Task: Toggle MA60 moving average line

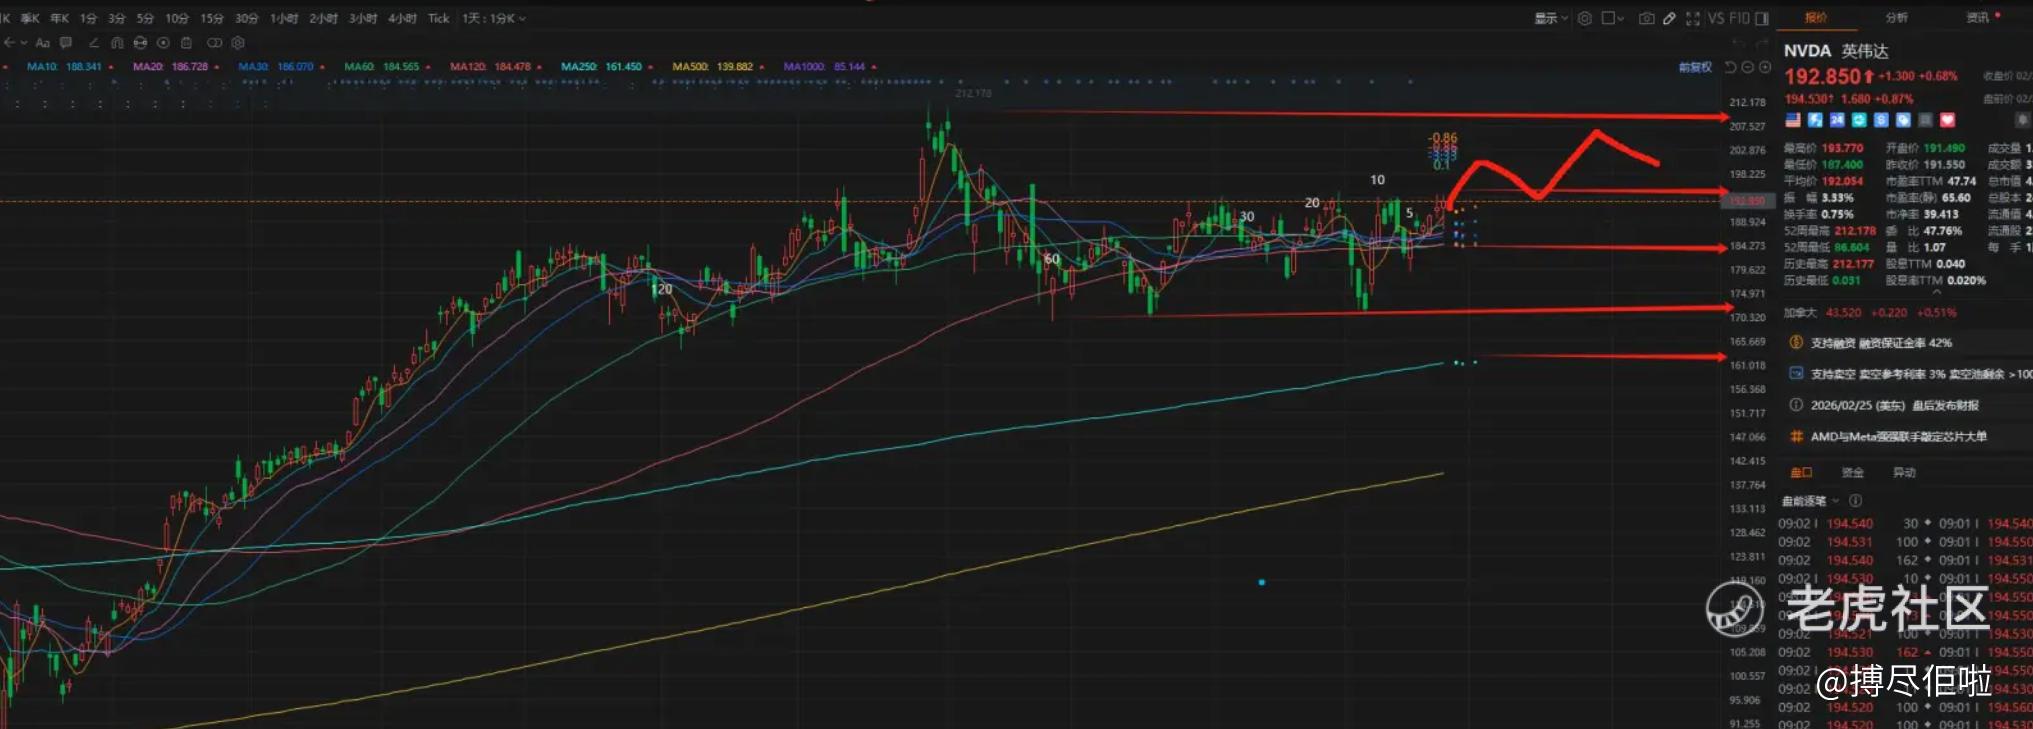Action: tap(382, 67)
